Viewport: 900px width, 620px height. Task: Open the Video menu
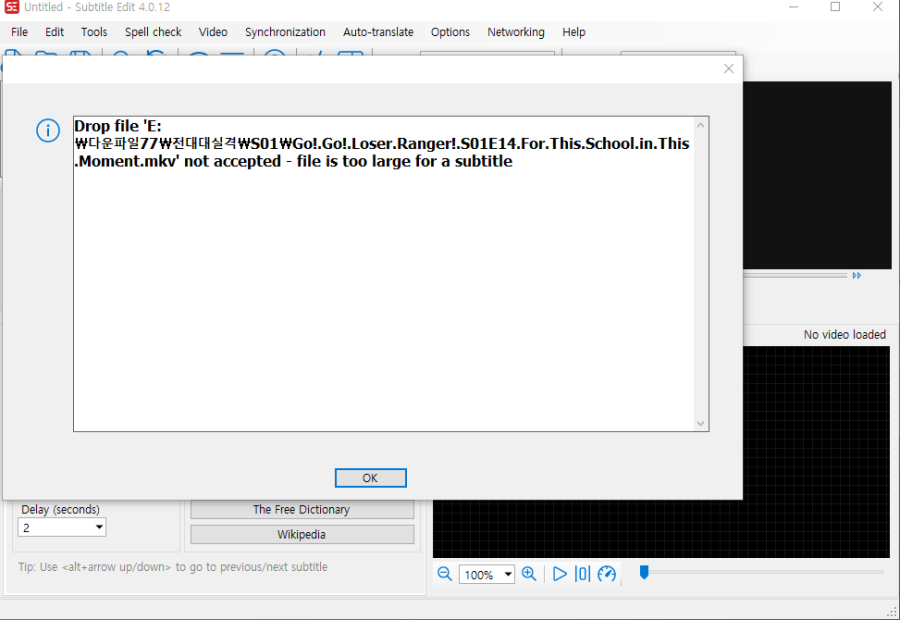coord(213,32)
